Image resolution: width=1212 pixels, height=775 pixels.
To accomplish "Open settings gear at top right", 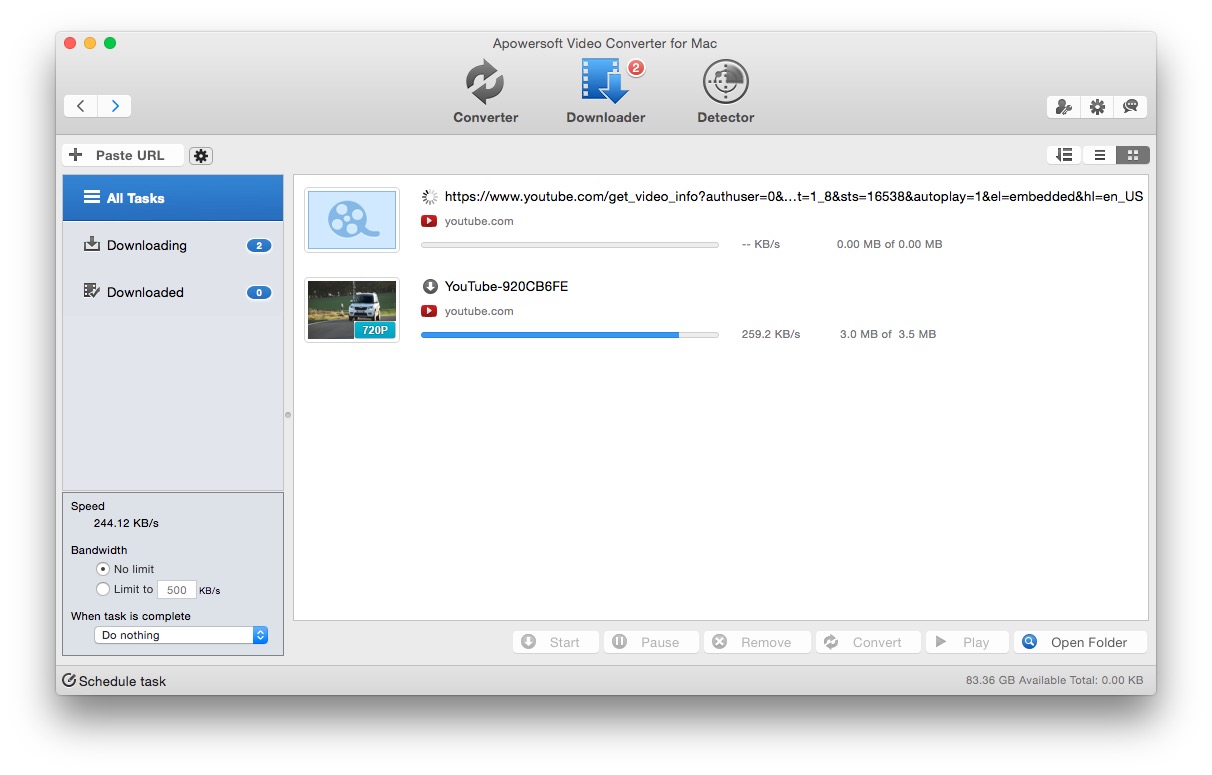I will coord(1097,107).
